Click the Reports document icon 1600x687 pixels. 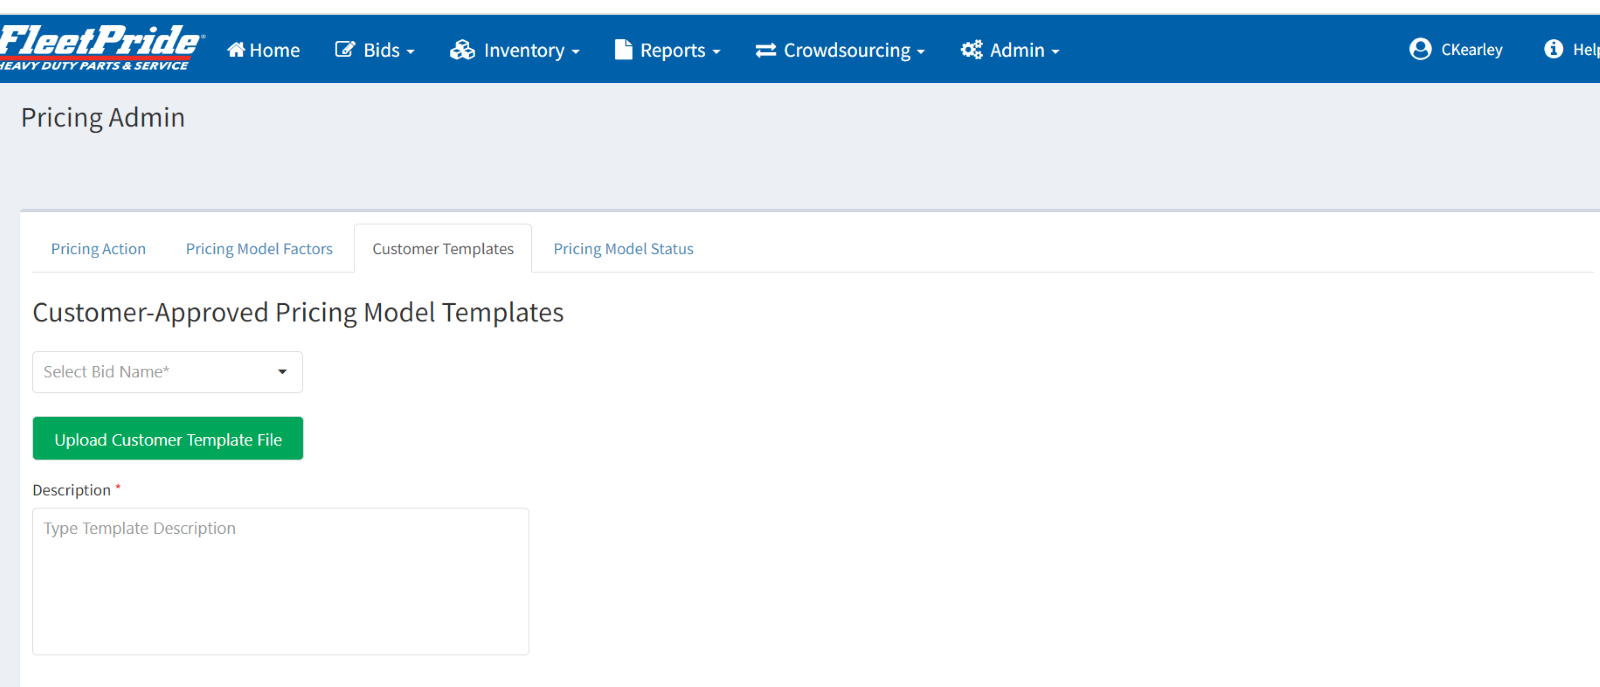(x=623, y=49)
